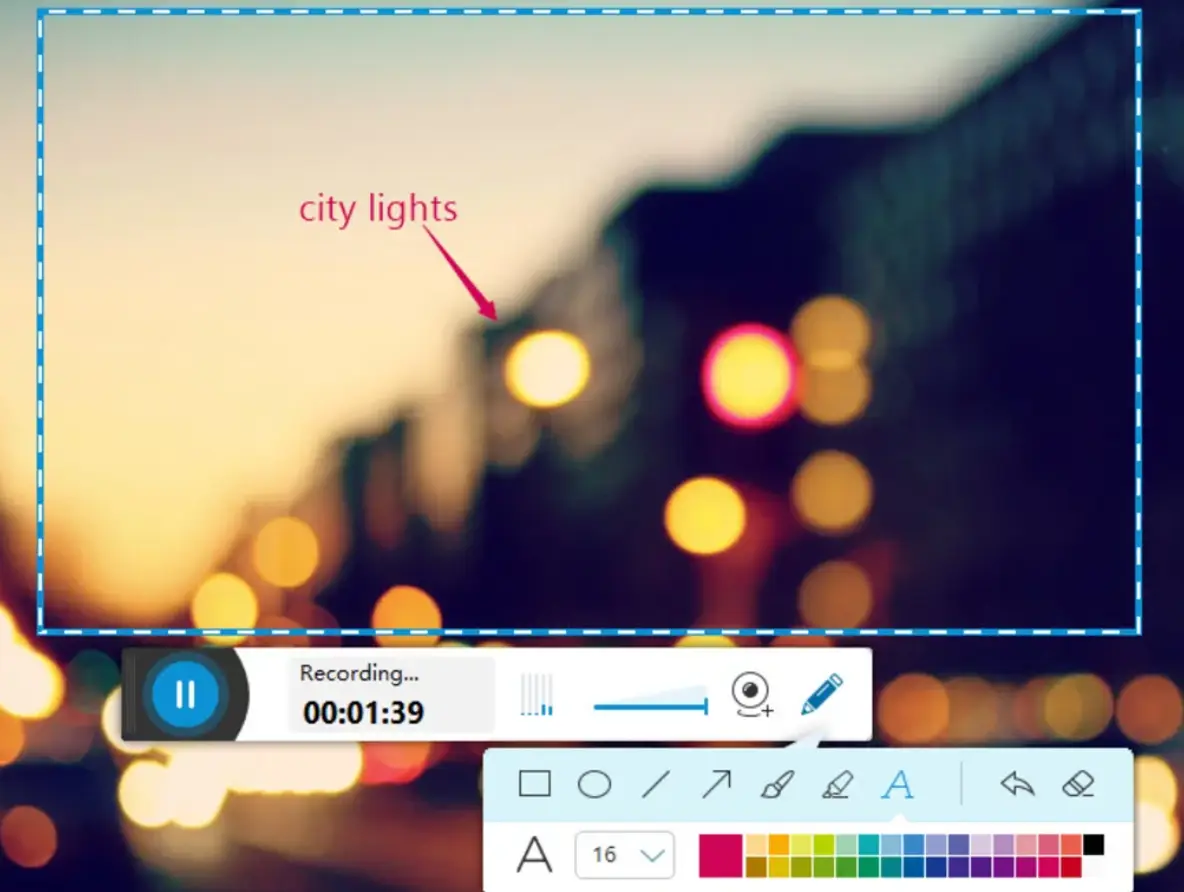Screen dimensions: 1184x892
Task: Pause the screen recording
Action: [x=184, y=694]
